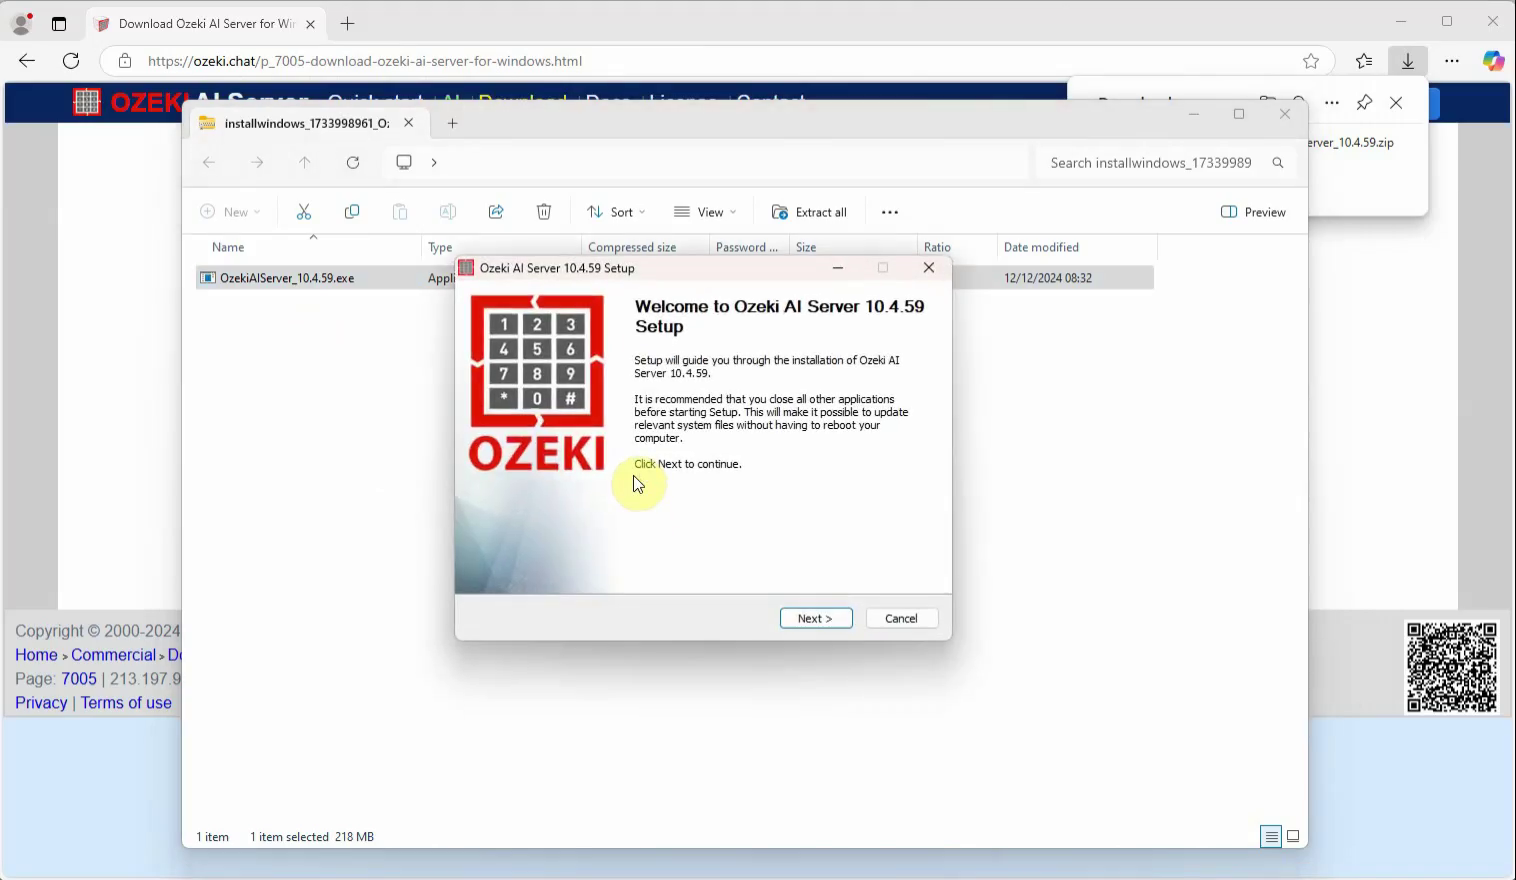This screenshot has height=880, width=1516.
Task: Sort by Ratio column header
Action: [937, 247]
